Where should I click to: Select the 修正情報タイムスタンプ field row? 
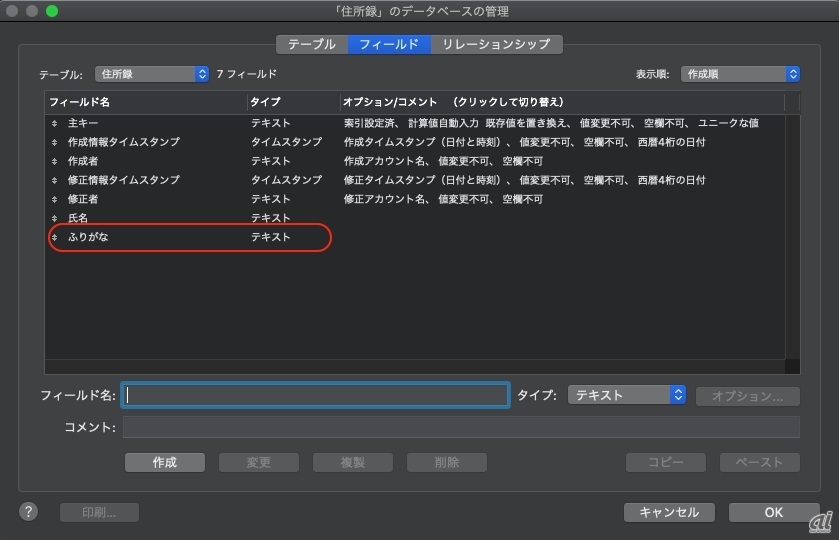point(415,180)
